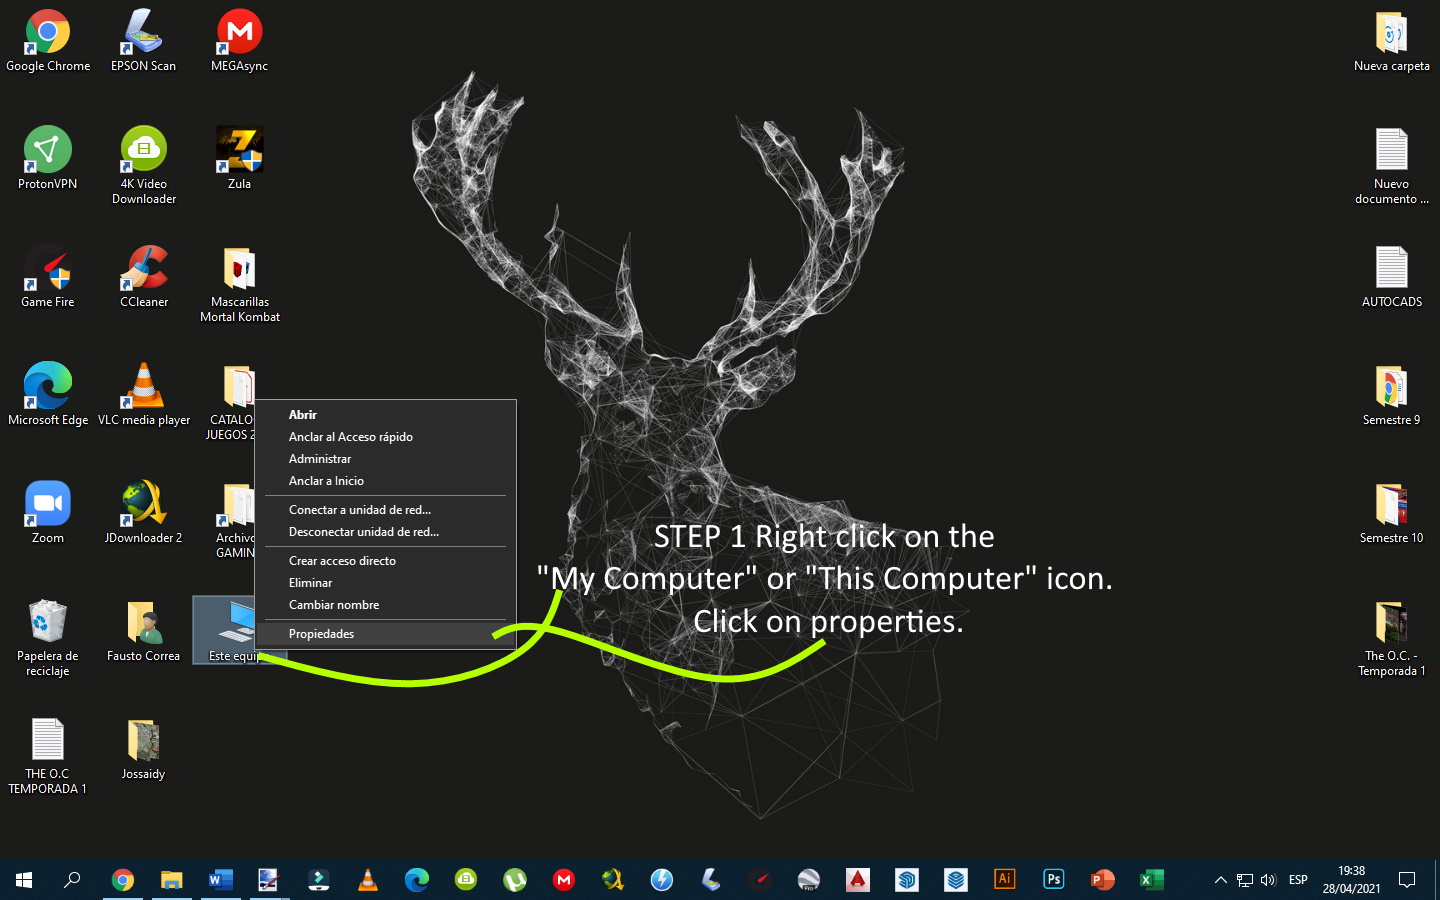This screenshot has height=900, width=1440.
Task: Open File Explorer from the taskbar
Action: click(172, 880)
